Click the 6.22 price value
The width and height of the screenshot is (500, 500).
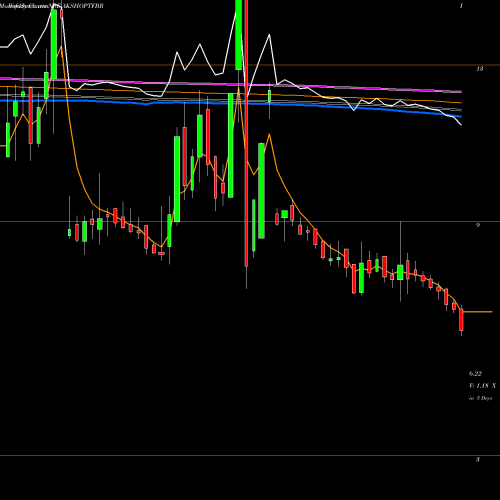pyautogui.click(x=475, y=374)
